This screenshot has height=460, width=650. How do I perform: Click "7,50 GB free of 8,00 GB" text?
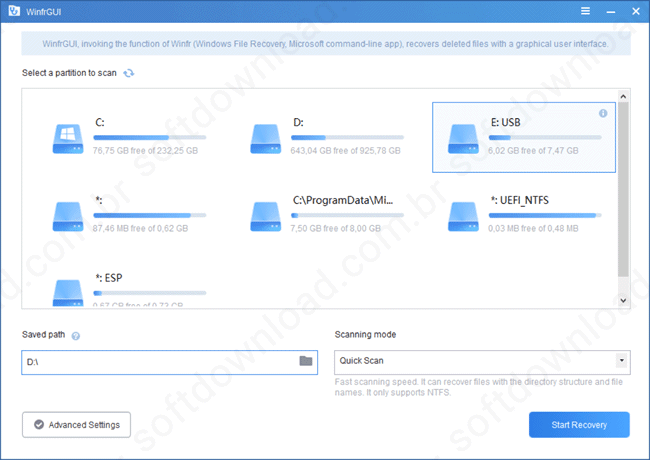(335, 228)
